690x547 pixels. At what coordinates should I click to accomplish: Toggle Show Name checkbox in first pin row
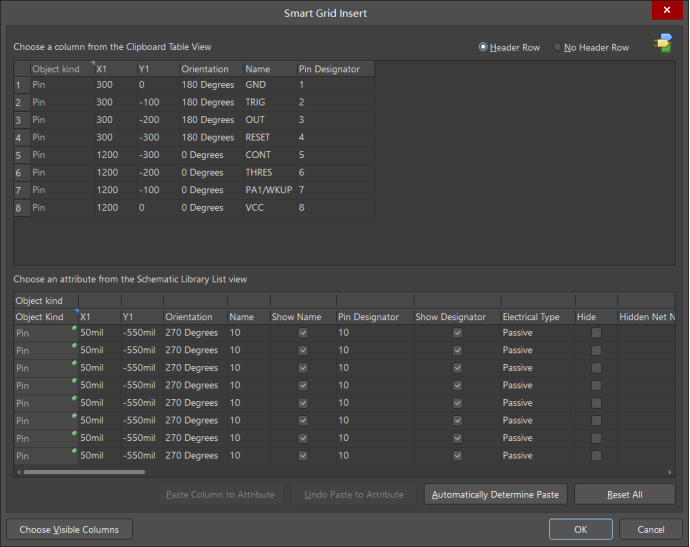(303, 333)
